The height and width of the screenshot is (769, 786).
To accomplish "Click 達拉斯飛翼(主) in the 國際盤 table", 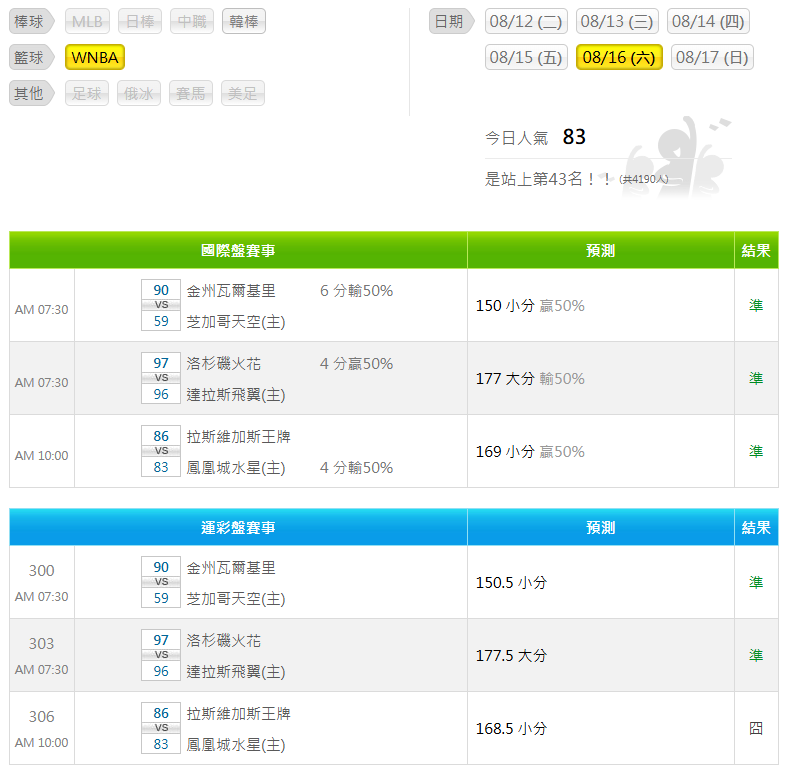I will [x=236, y=395].
